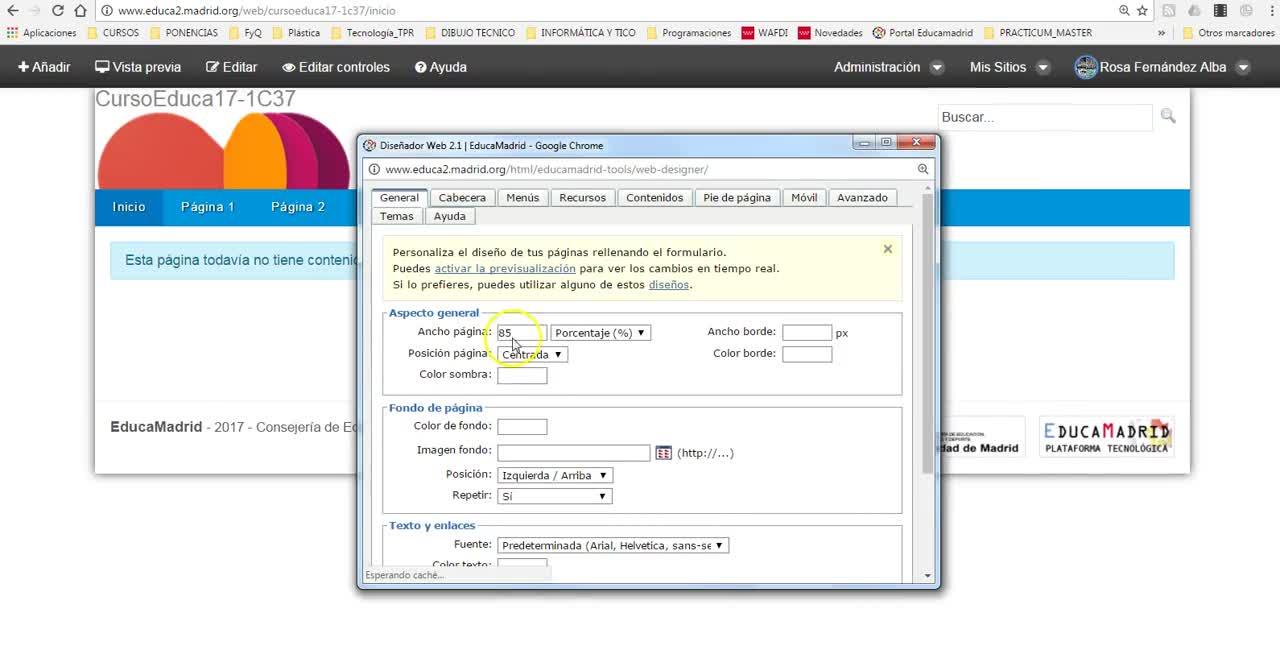
Task: Open the Aplicaciones apps grid shortcut
Action: (41, 33)
